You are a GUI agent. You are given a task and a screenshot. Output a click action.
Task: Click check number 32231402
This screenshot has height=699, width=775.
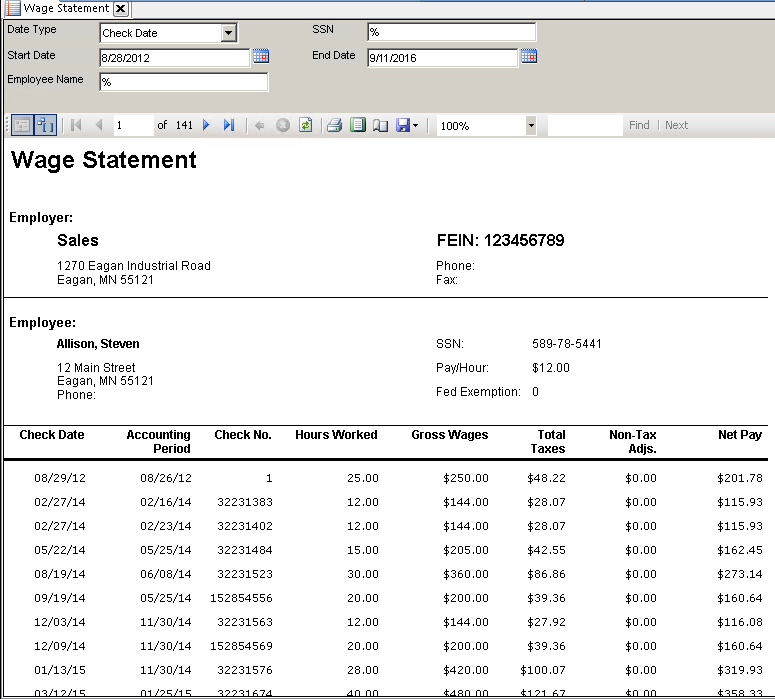click(x=245, y=526)
